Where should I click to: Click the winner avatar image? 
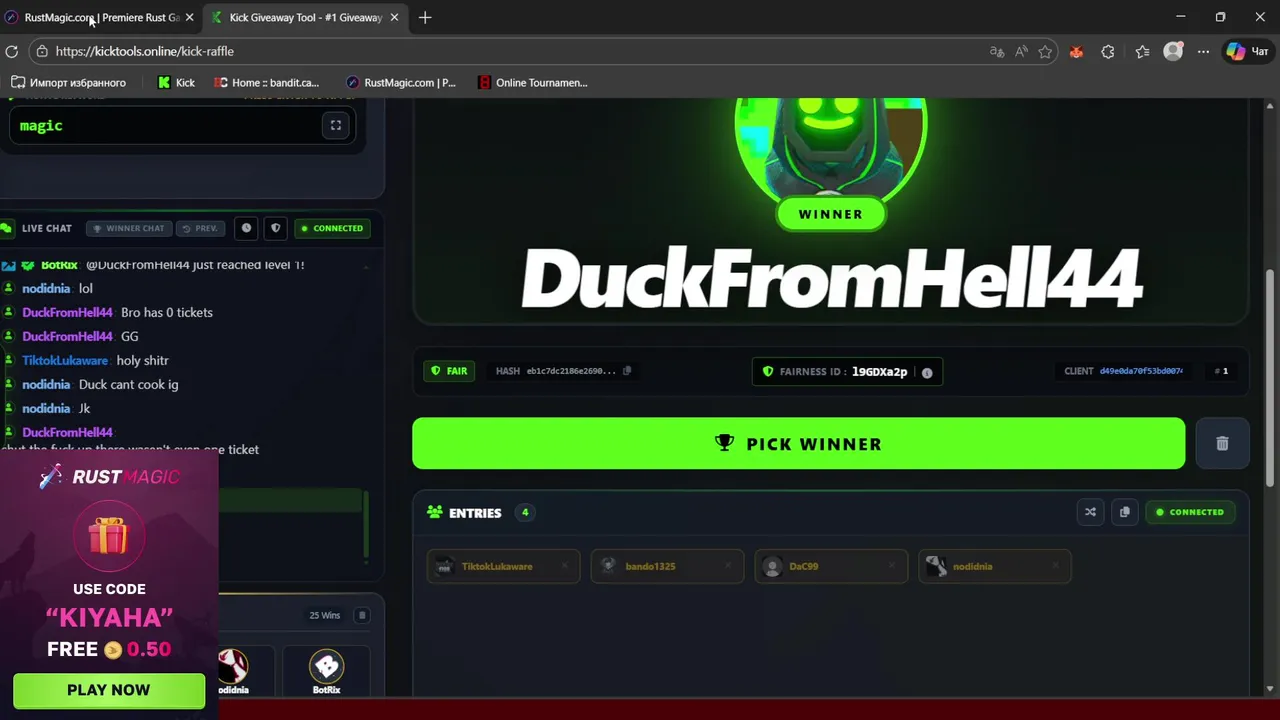[831, 149]
